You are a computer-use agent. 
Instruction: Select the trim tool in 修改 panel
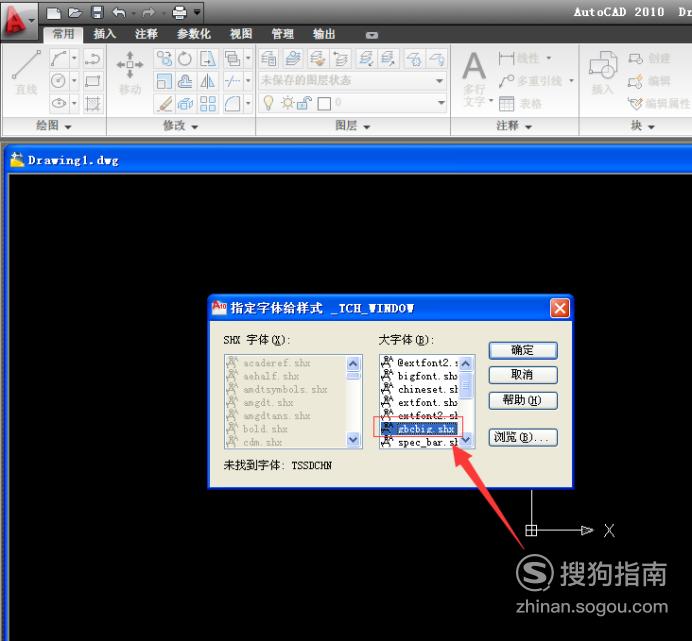(x=232, y=81)
